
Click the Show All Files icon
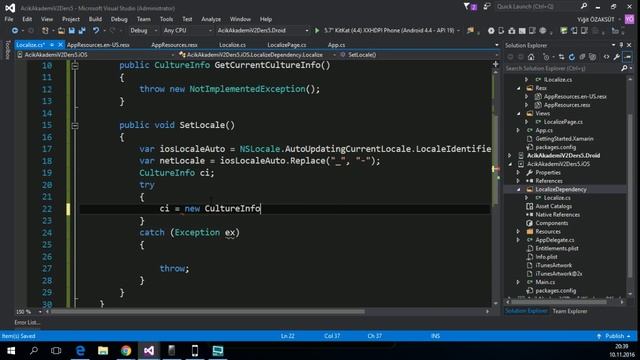pyautogui.click(x=592, y=57)
